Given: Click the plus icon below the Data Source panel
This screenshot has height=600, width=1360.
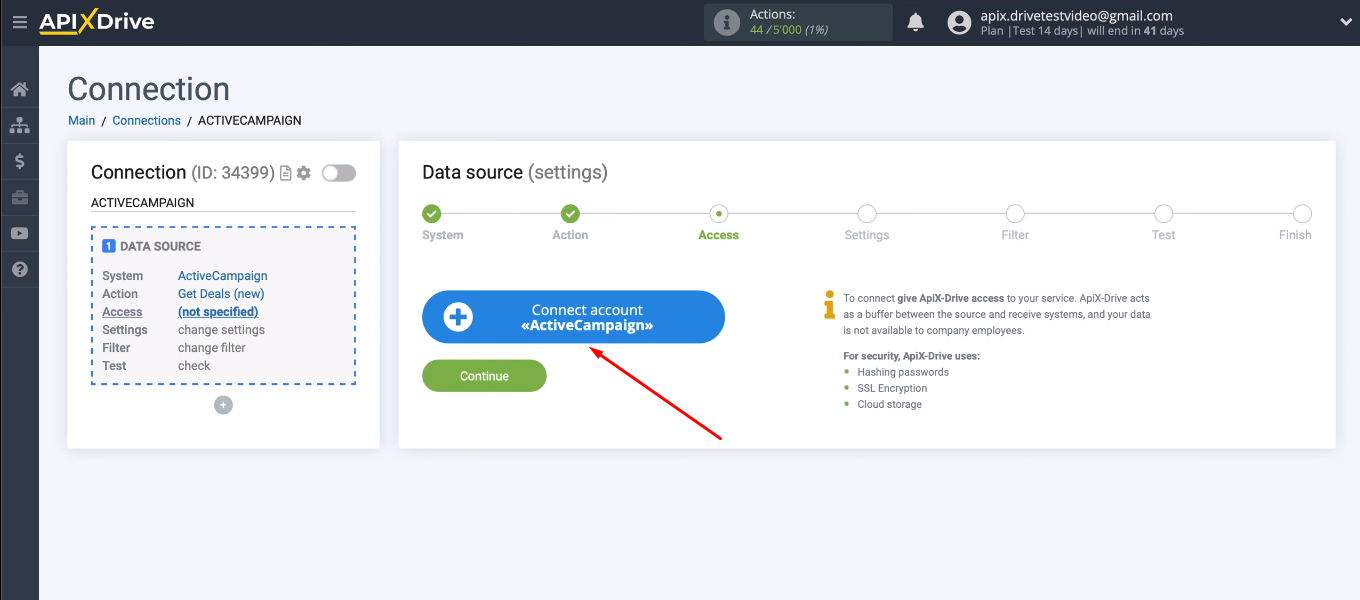Looking at the screenshot, I should click(x=223, y=405).
